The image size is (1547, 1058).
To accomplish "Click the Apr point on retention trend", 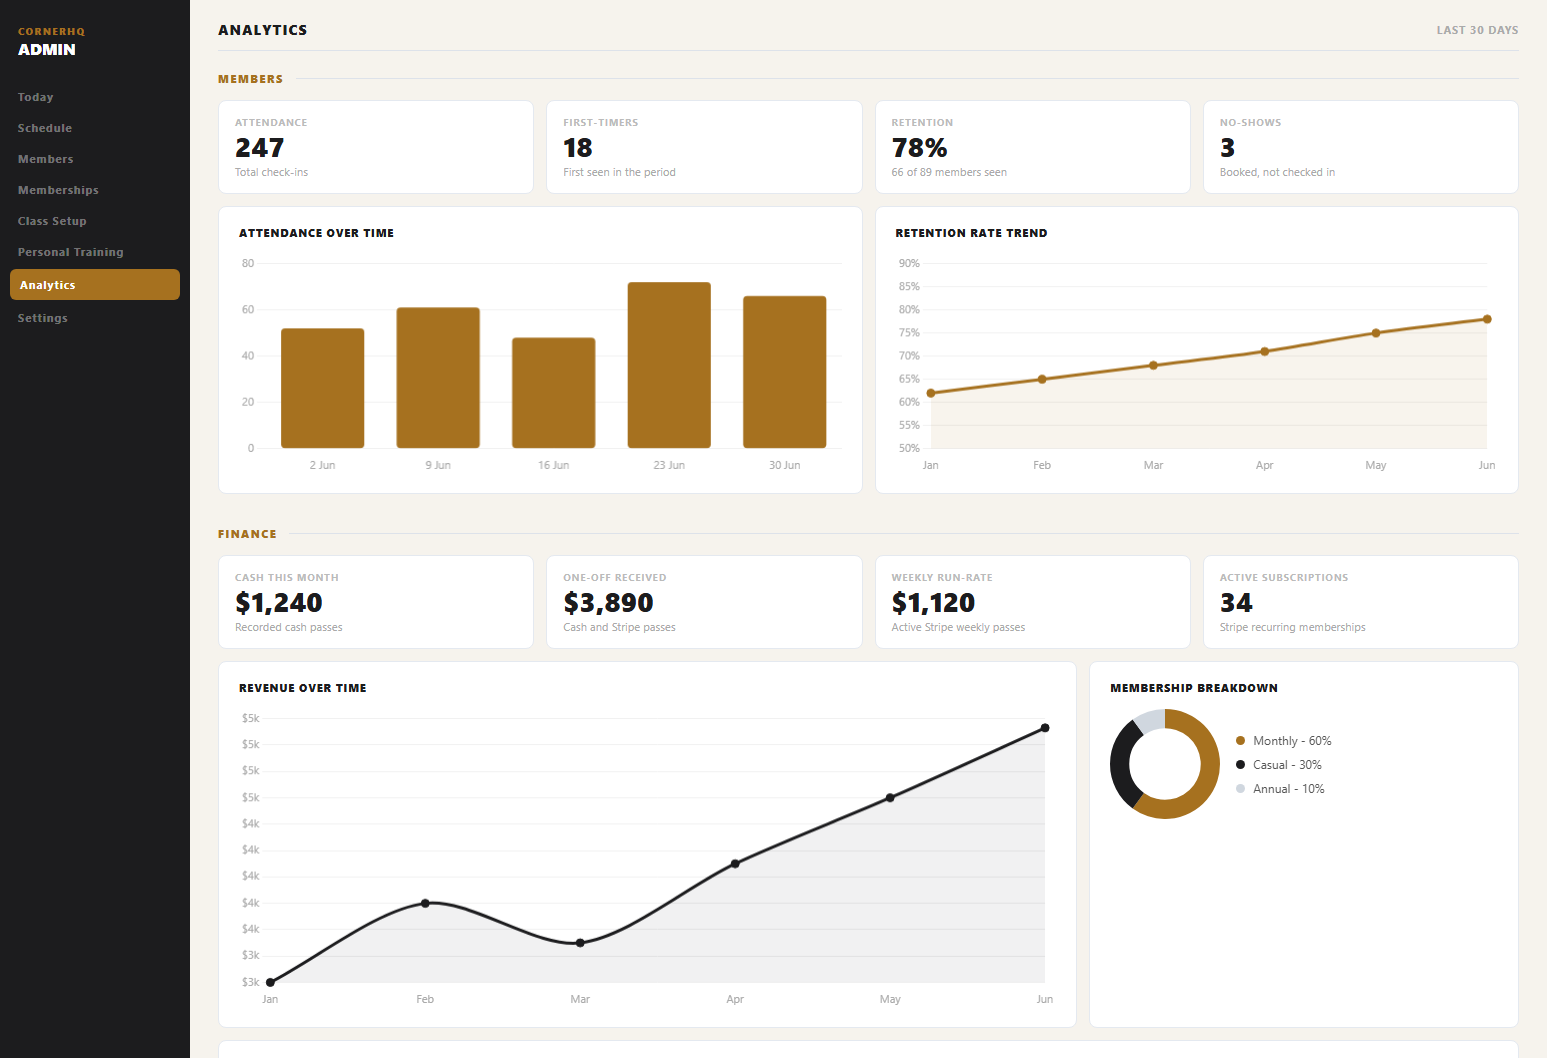I will pyautogui.click(x=1265, y=351).
